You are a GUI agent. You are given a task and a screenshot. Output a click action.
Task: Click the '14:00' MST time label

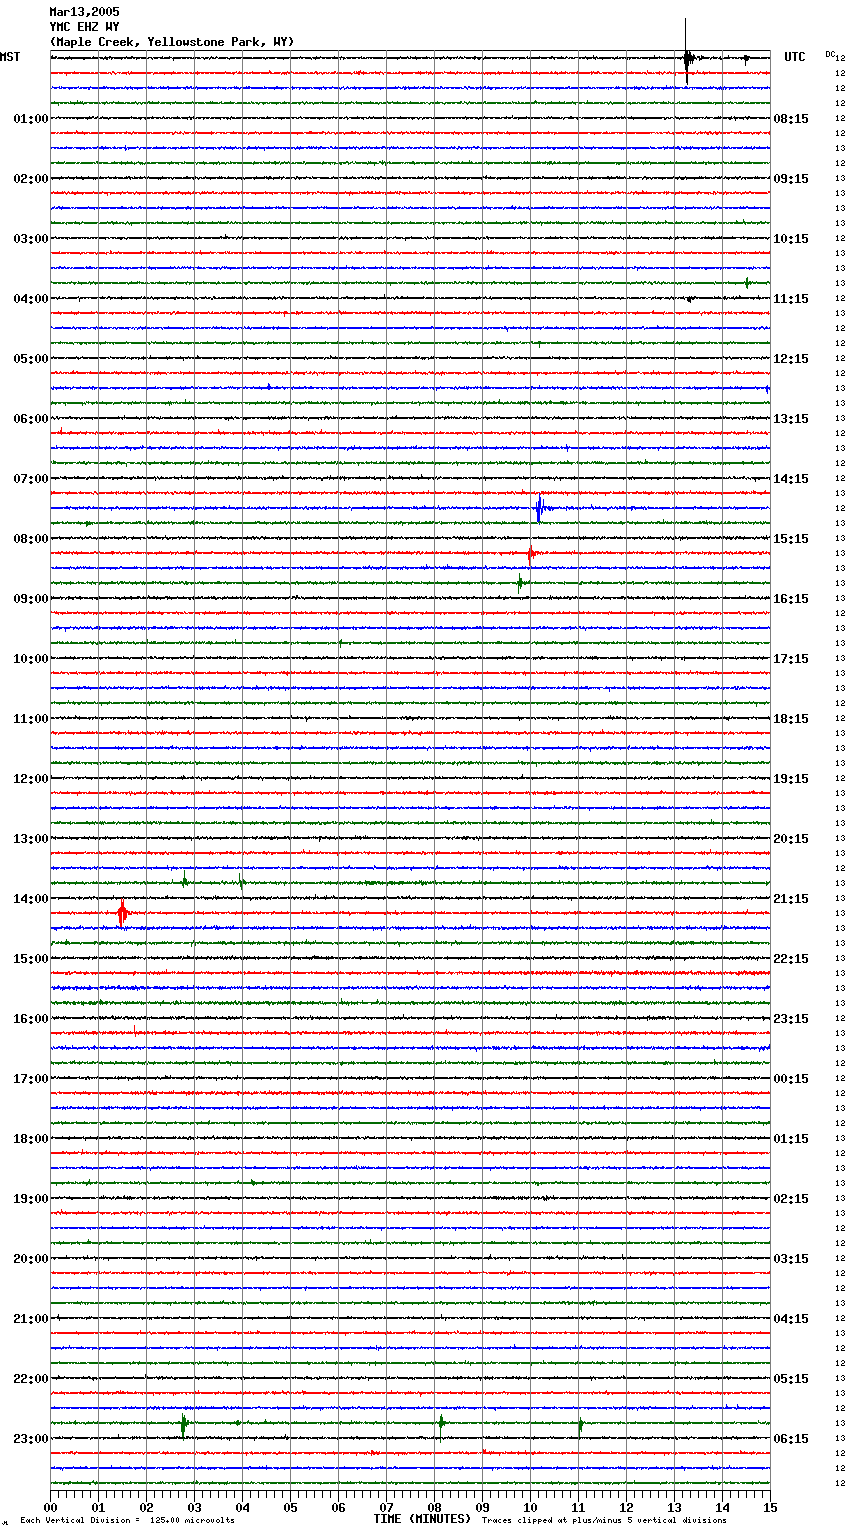click(31, 899)
